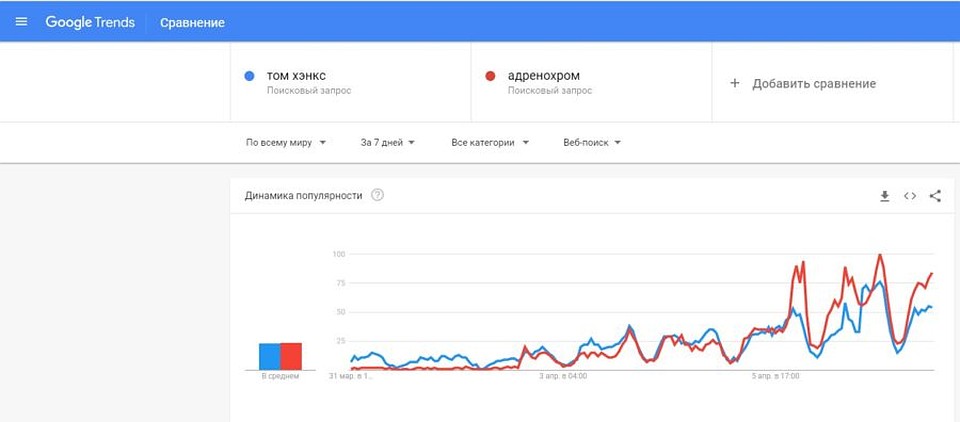Click the Google Trends logo
960x422 pixels.
[x=90, y=22]
